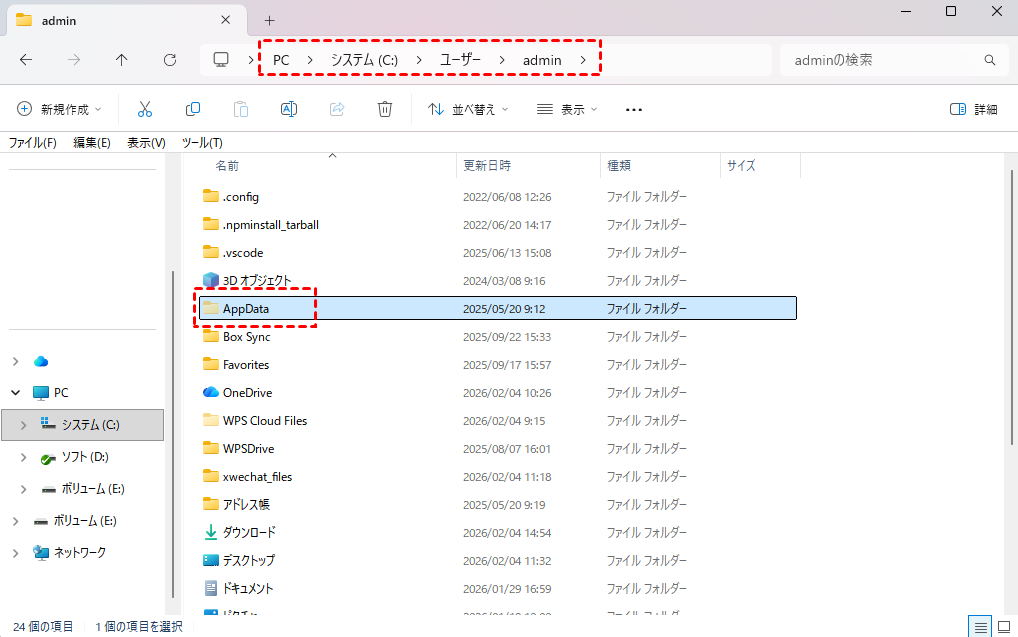Viewport: 1018px width, 637px height.
Task: Switch to details view in status bar
Action: click(979, 626)
